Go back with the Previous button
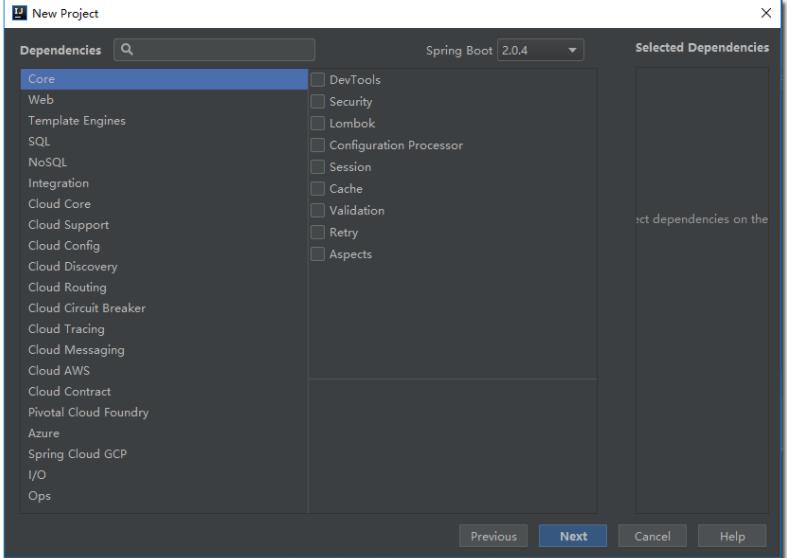The width and height of the screenshot is (787, 558). [x=493, y=536]
